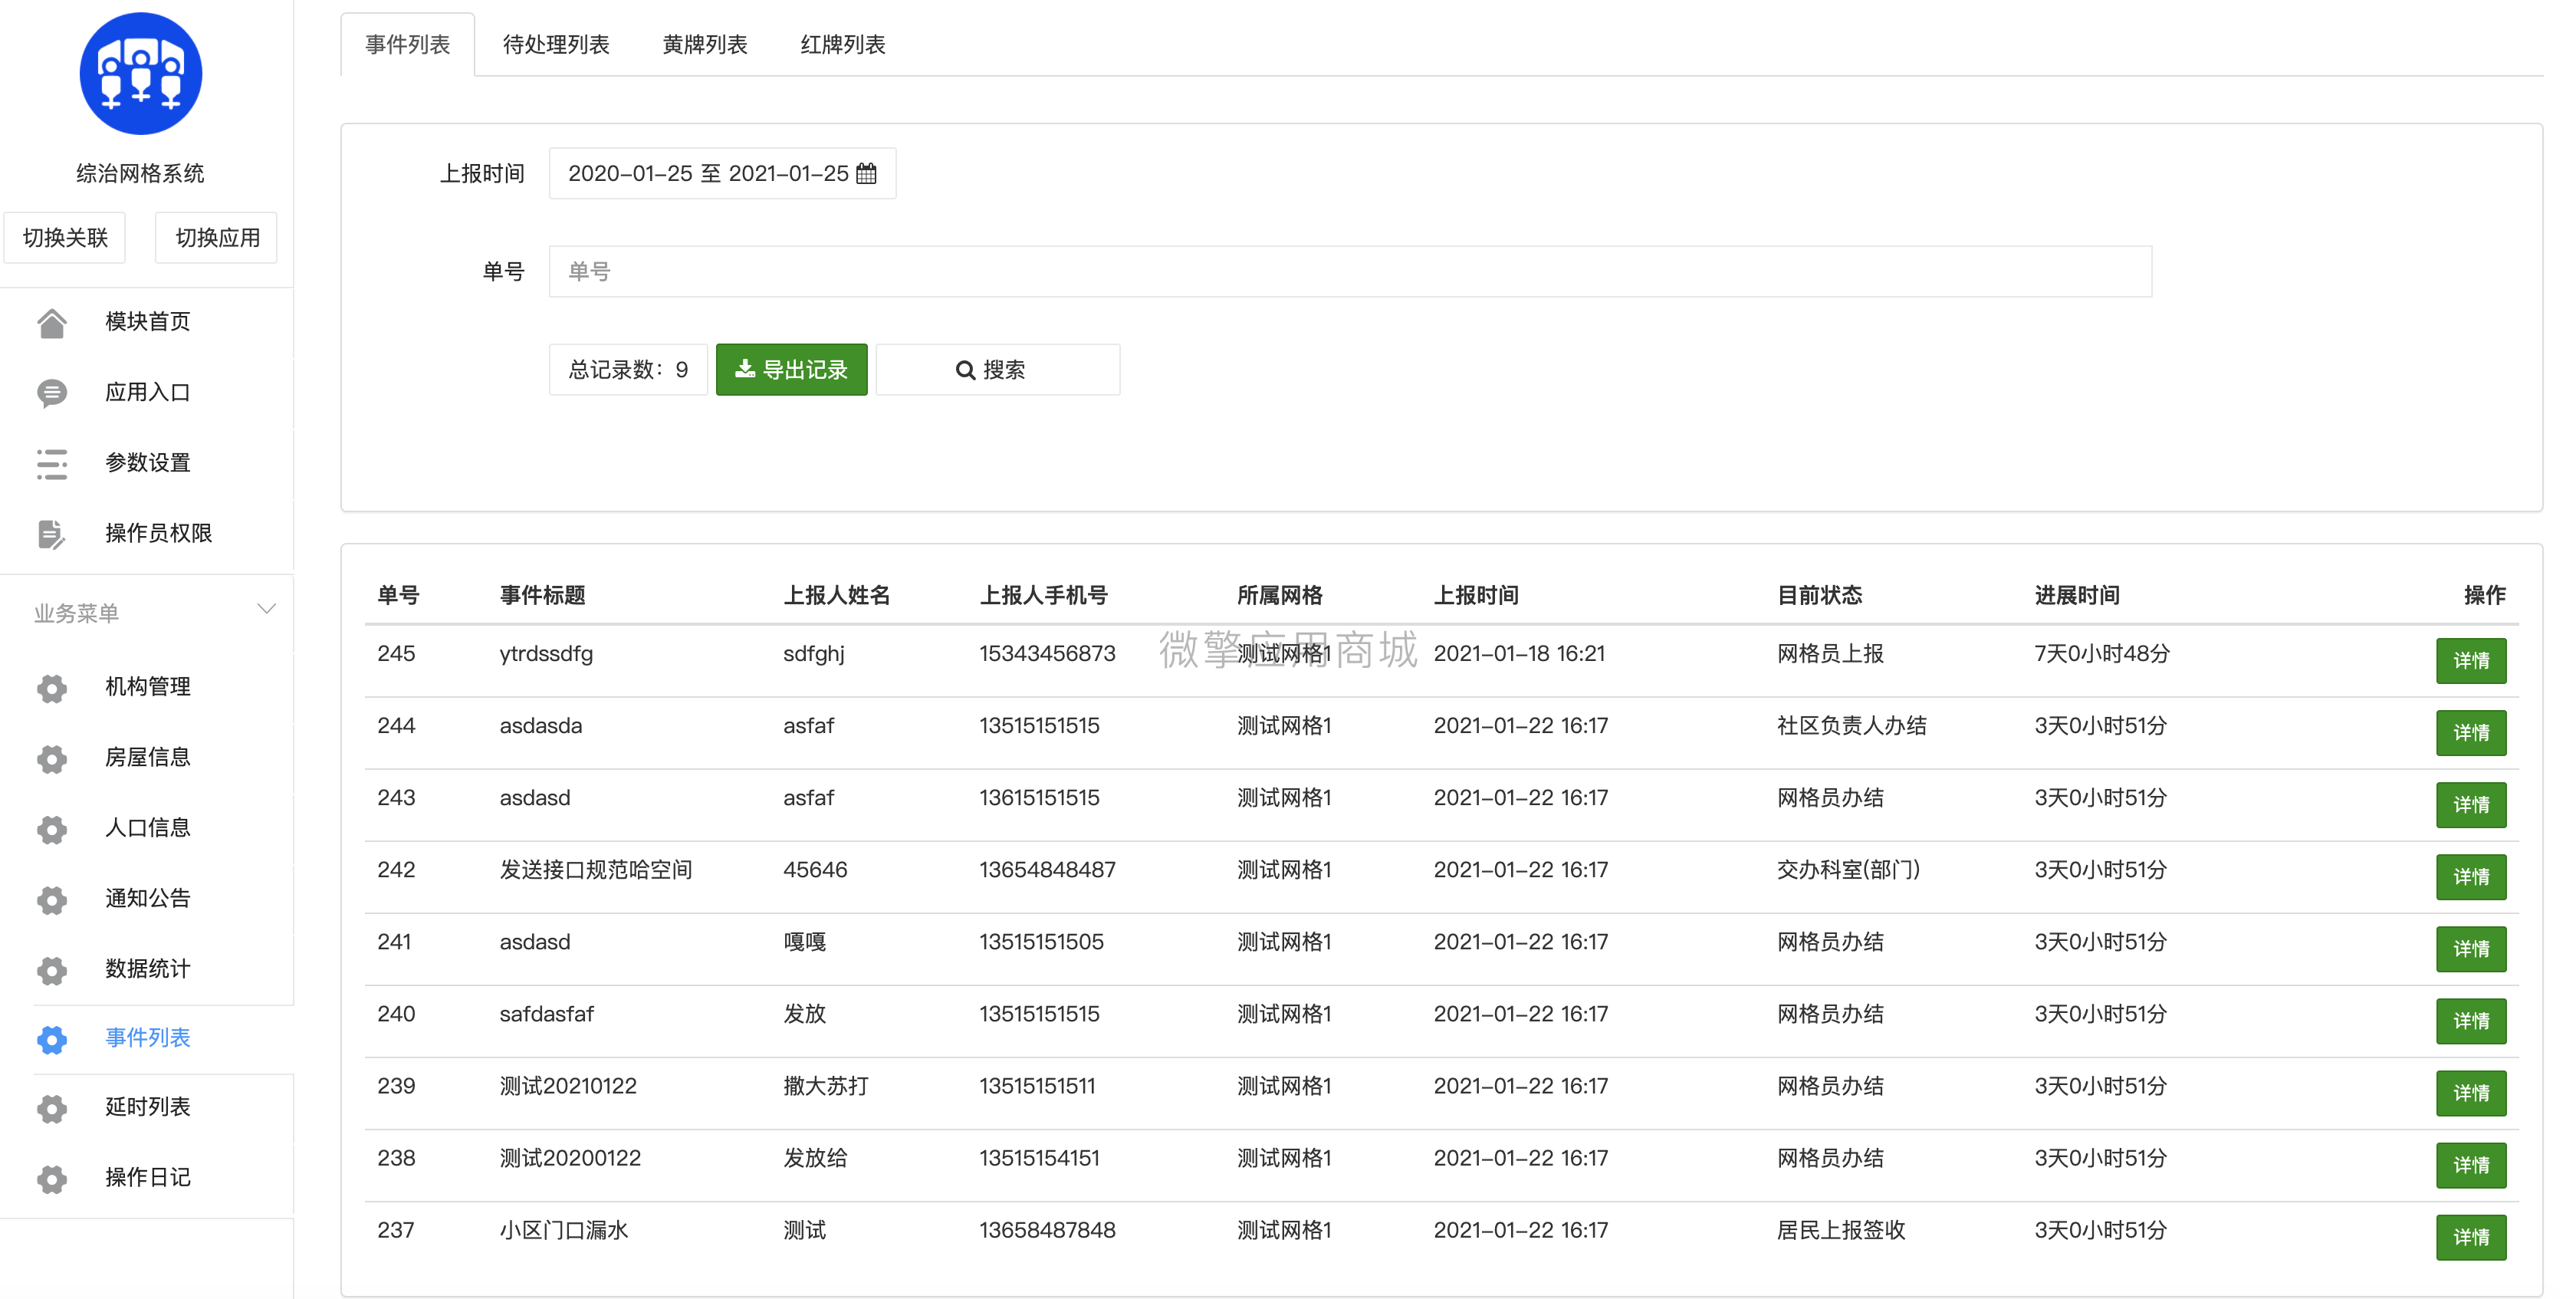The width and height of the screenshot is (2576, 1299).
Task: Click the green 导出记录 button
Action: (792, 369)
